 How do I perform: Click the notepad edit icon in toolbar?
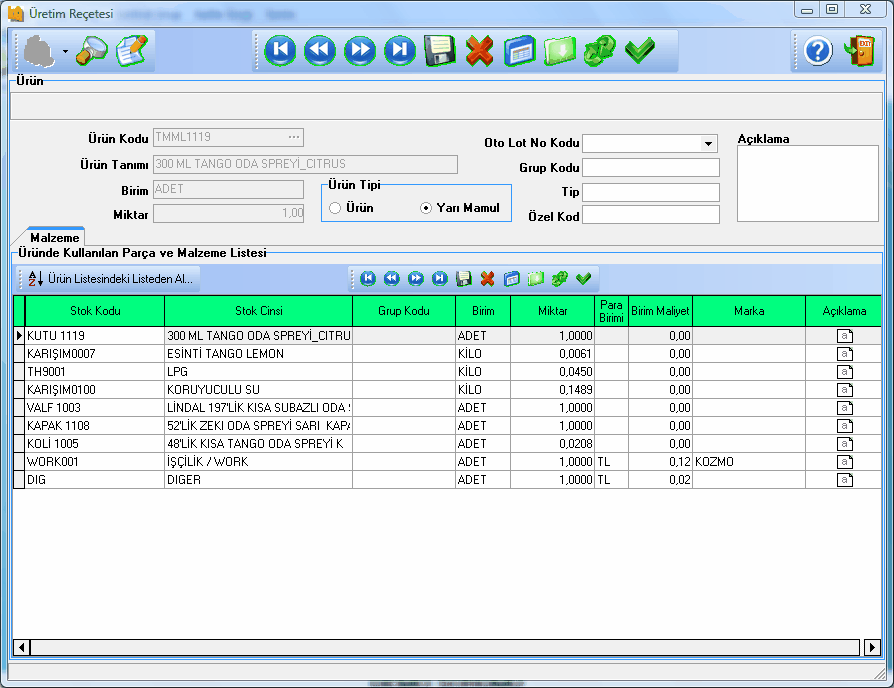click(x=132, y=51)
